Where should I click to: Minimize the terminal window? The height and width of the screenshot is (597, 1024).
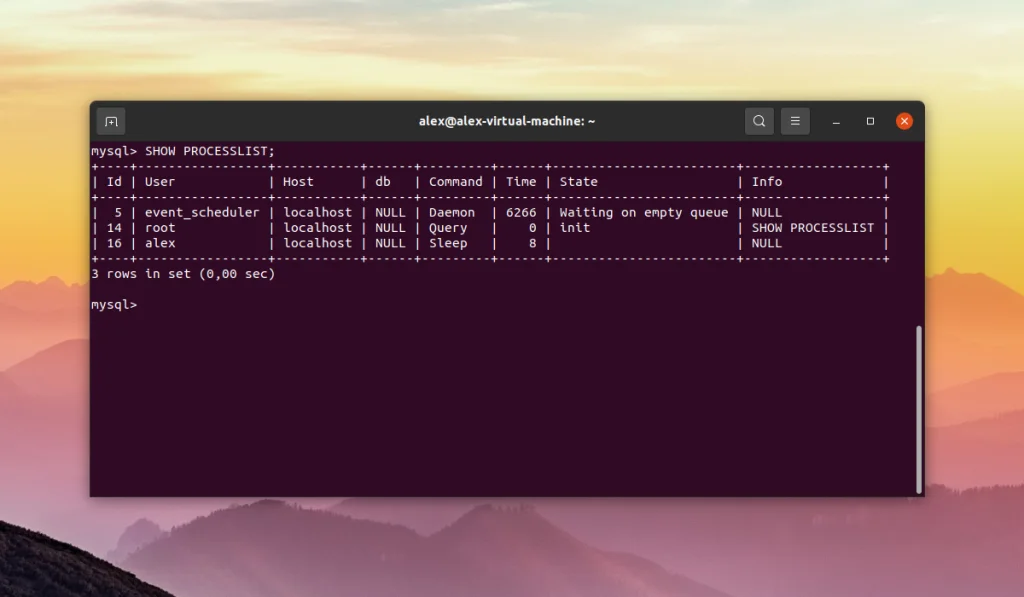[836, 121]
